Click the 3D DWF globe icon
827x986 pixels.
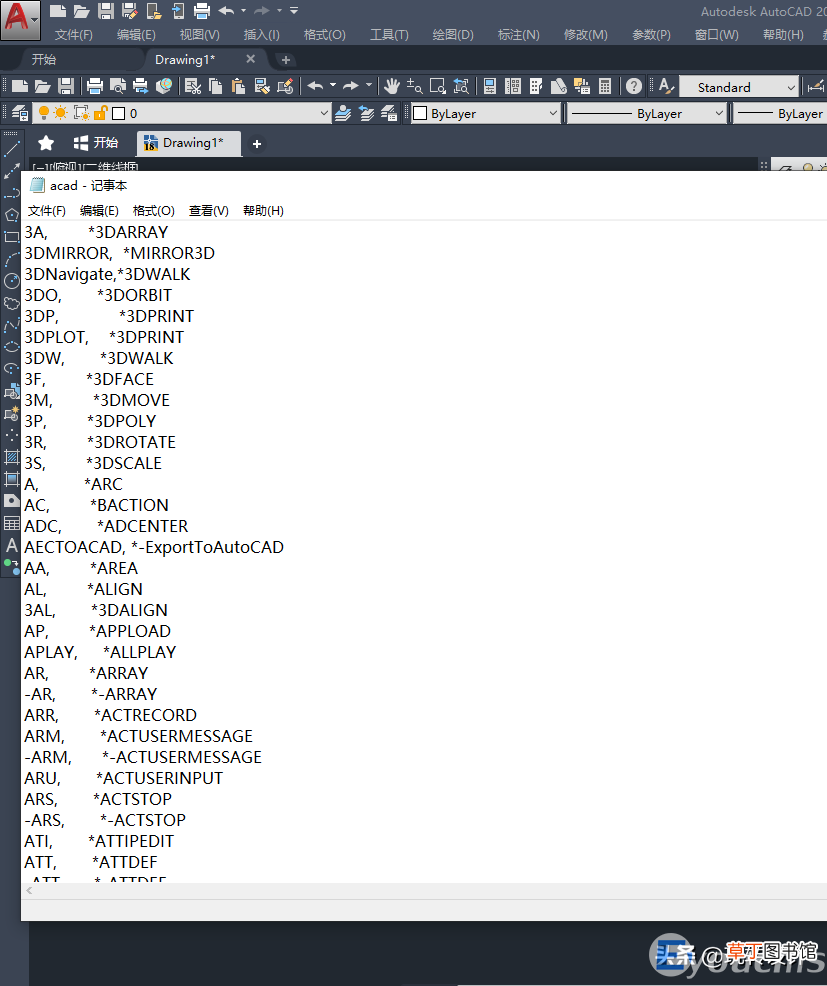coord(164,86)
